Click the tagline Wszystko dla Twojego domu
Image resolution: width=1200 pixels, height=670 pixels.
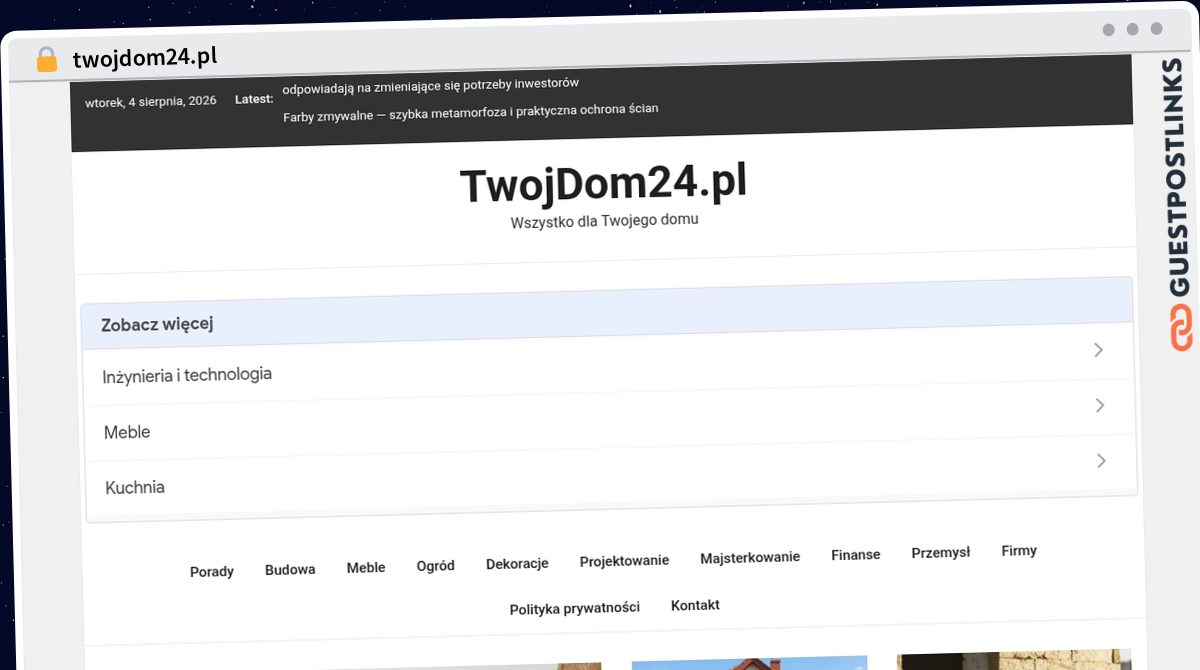pos(605,220)
